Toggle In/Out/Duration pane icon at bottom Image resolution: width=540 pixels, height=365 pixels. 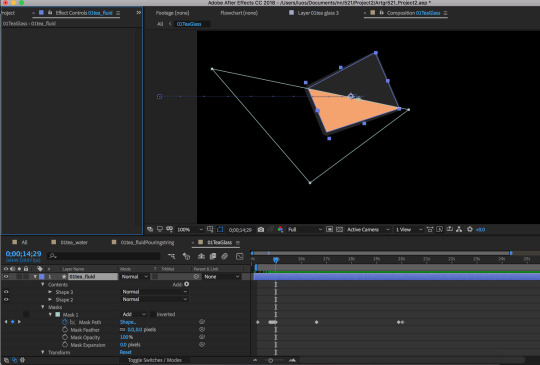[22, 360]
